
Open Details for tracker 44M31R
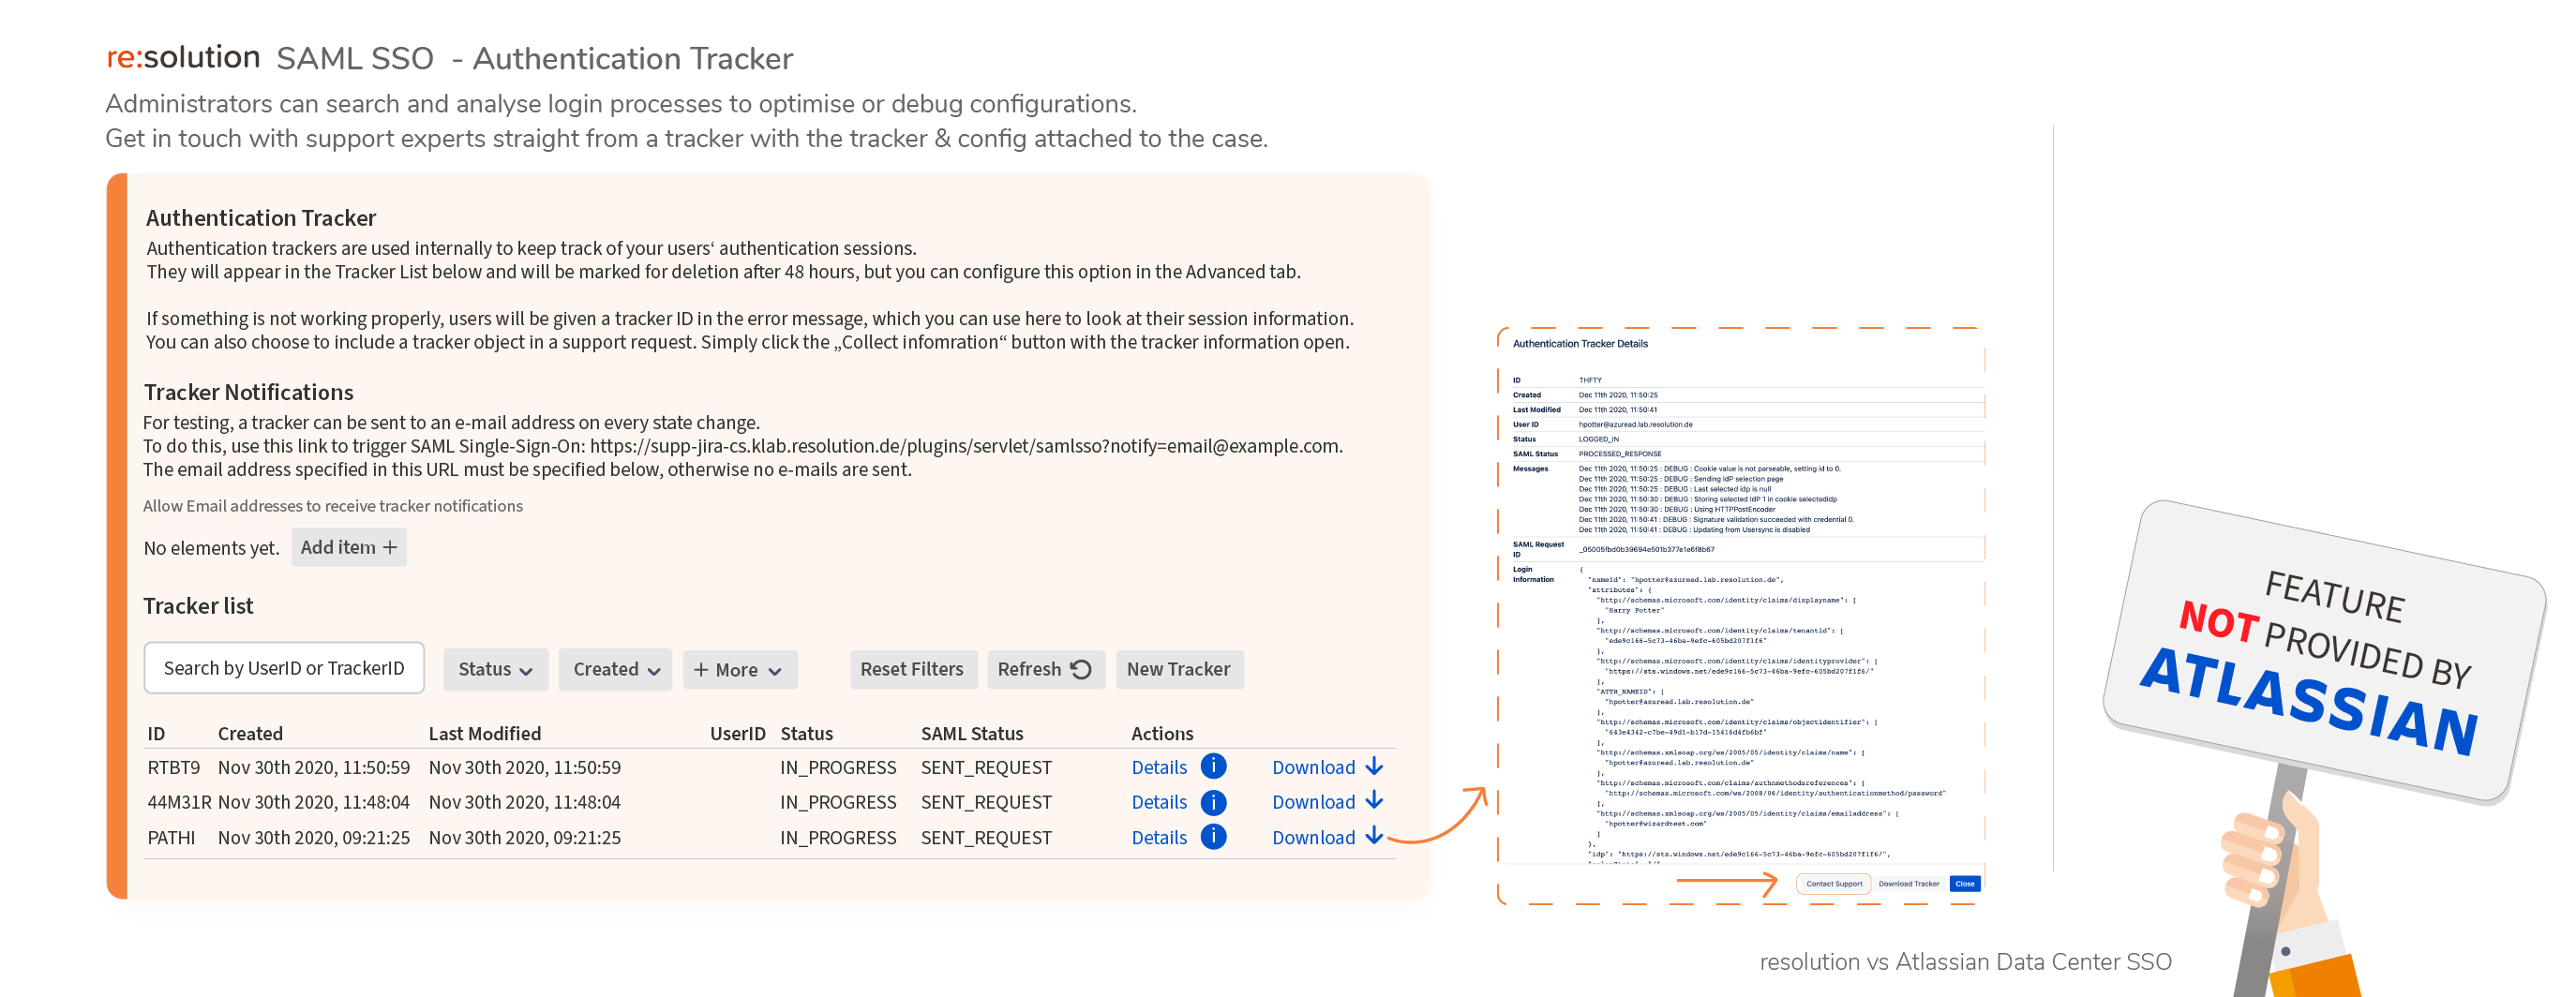(x=1159, y=802)
